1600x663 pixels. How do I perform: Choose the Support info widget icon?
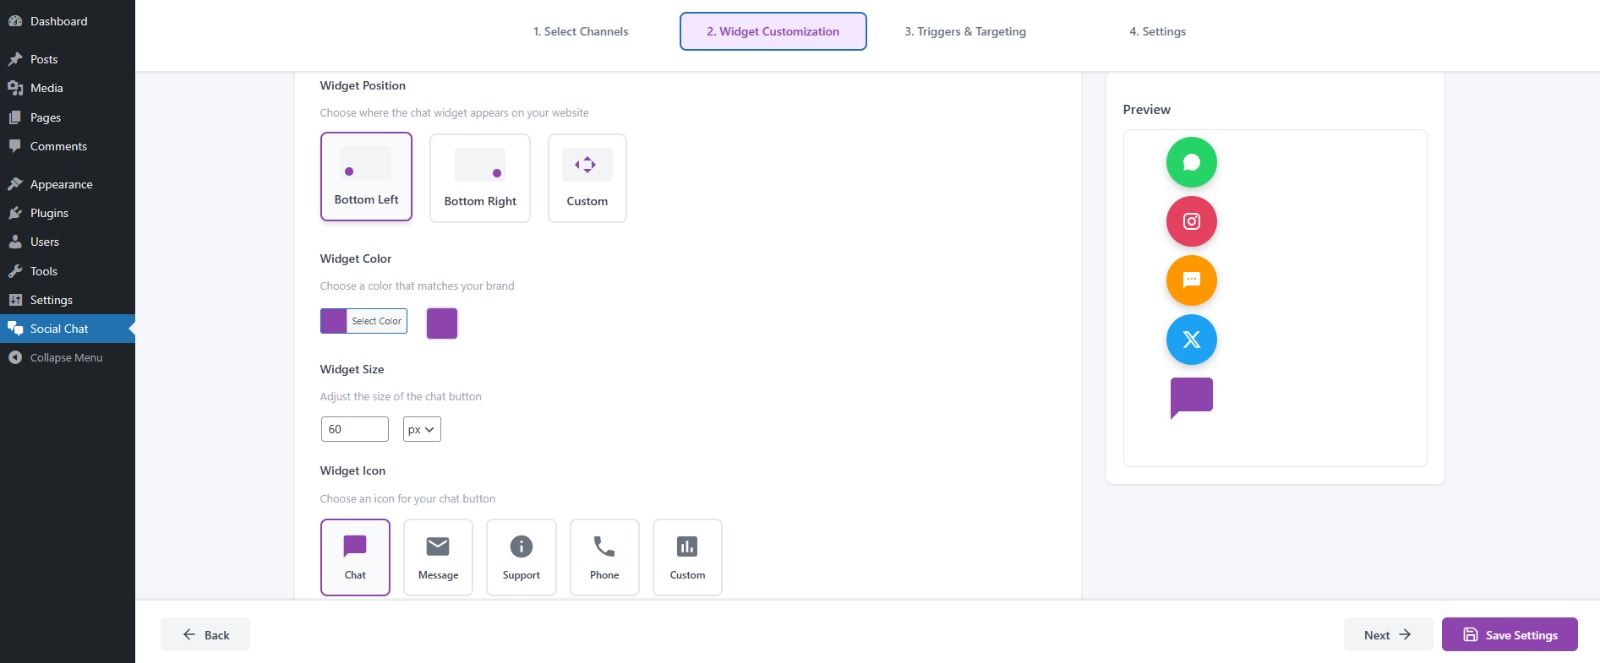pos(521,557)
